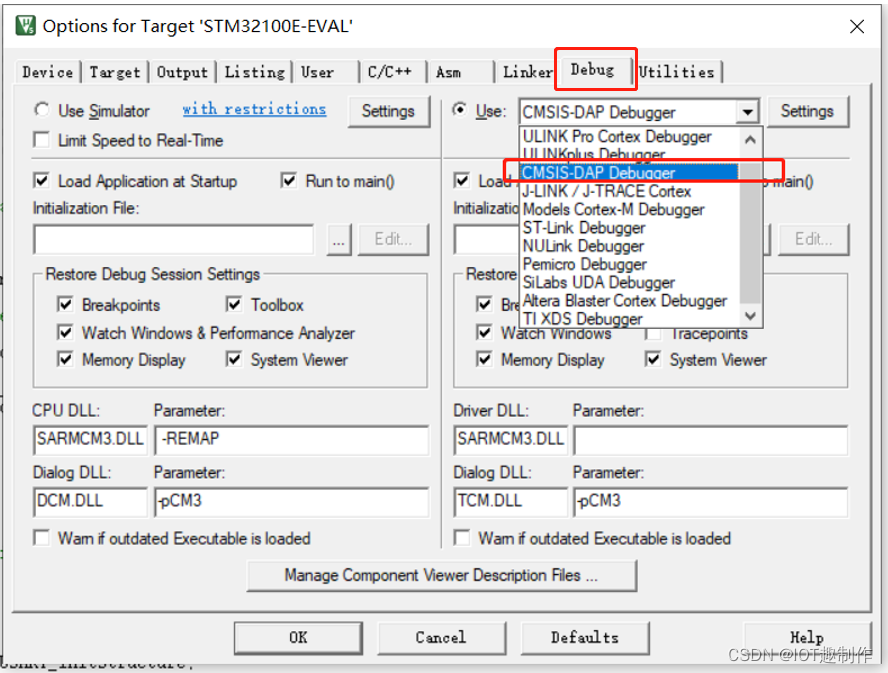Click the simulator Initialization File field
The height and width of the screenshot is (673, 888).
(173, 240)
